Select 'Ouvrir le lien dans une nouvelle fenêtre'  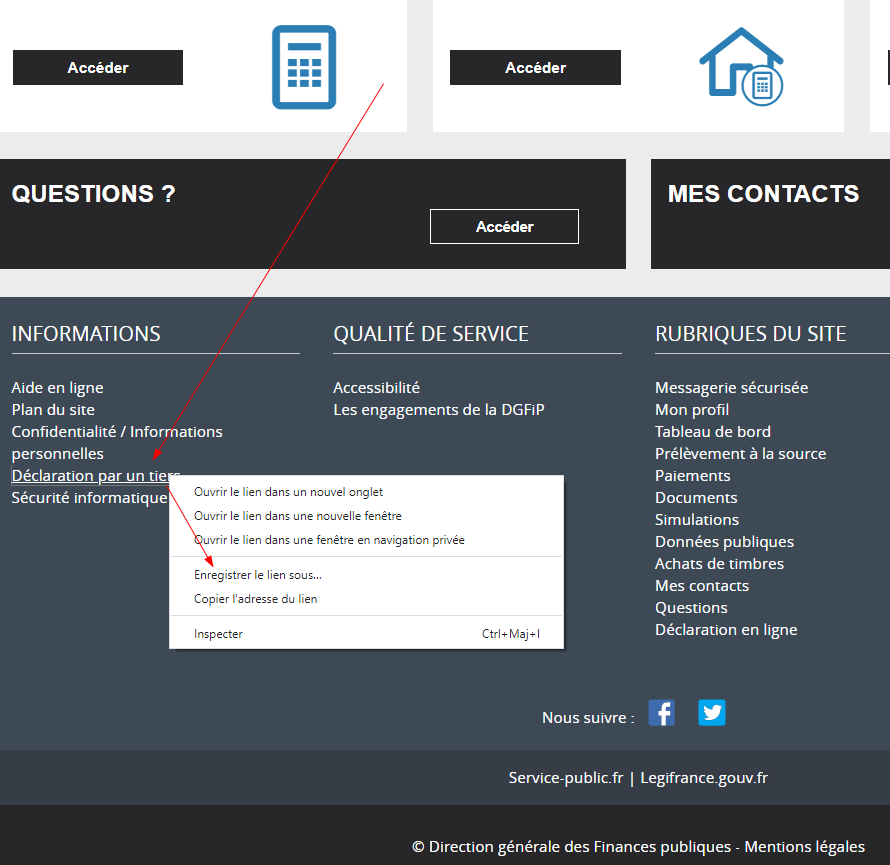point(297,516)
